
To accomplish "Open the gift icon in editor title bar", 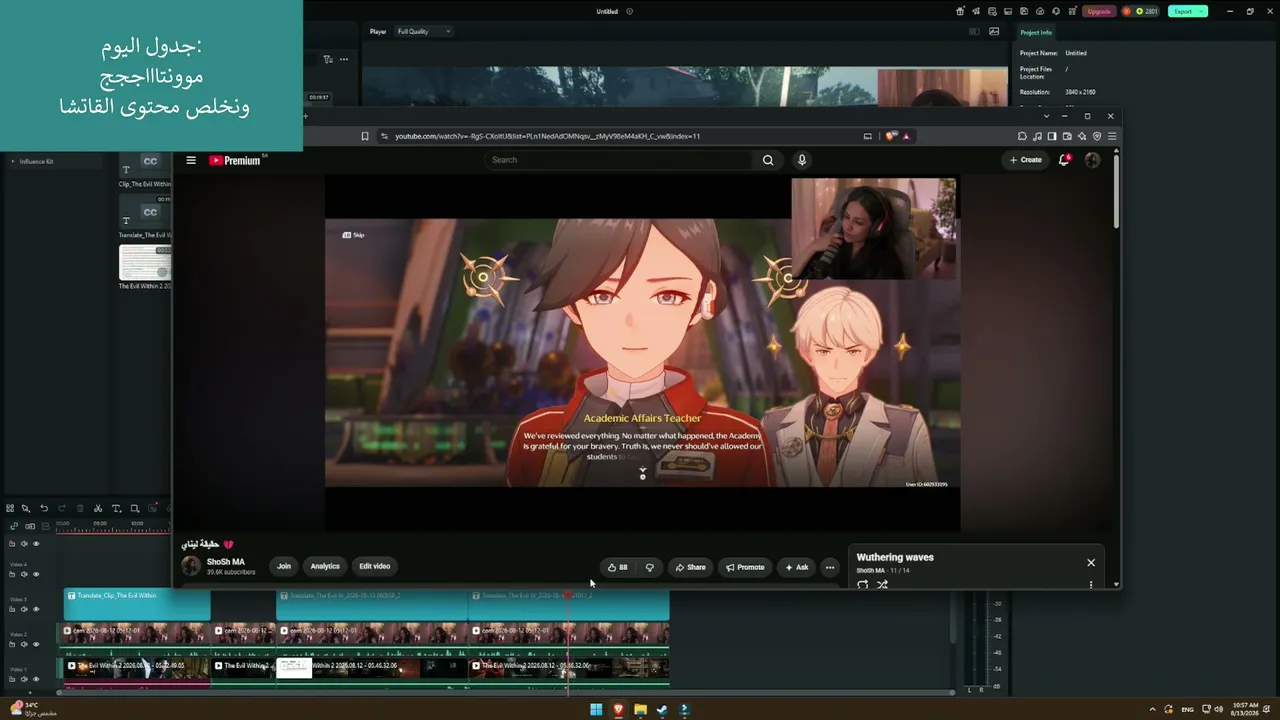I will 960,11.
